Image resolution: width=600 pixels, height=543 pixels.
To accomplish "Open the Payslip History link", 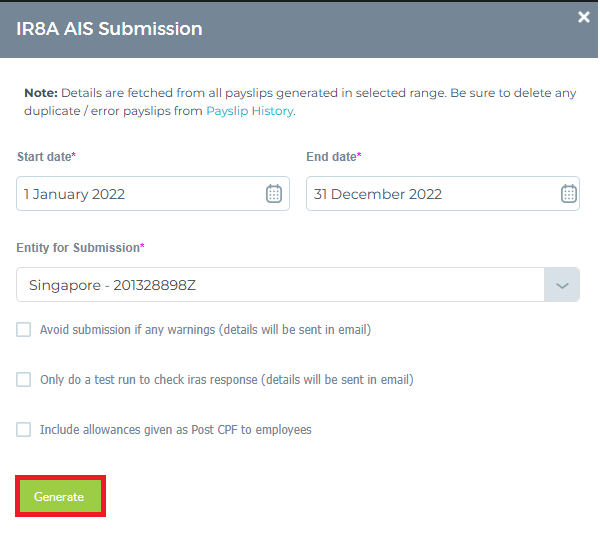I will tap(250, 111).
